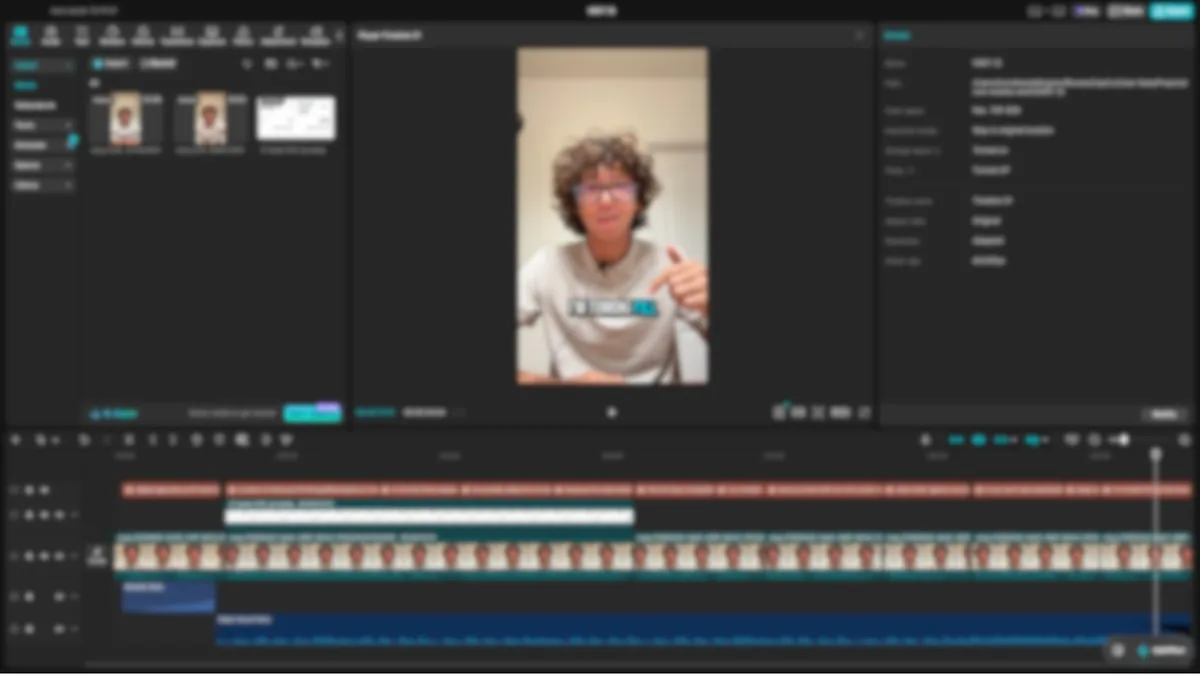Mute the main video track
Screen dimensions: 1200x675
pyautogui.click(x=60, y=556)
